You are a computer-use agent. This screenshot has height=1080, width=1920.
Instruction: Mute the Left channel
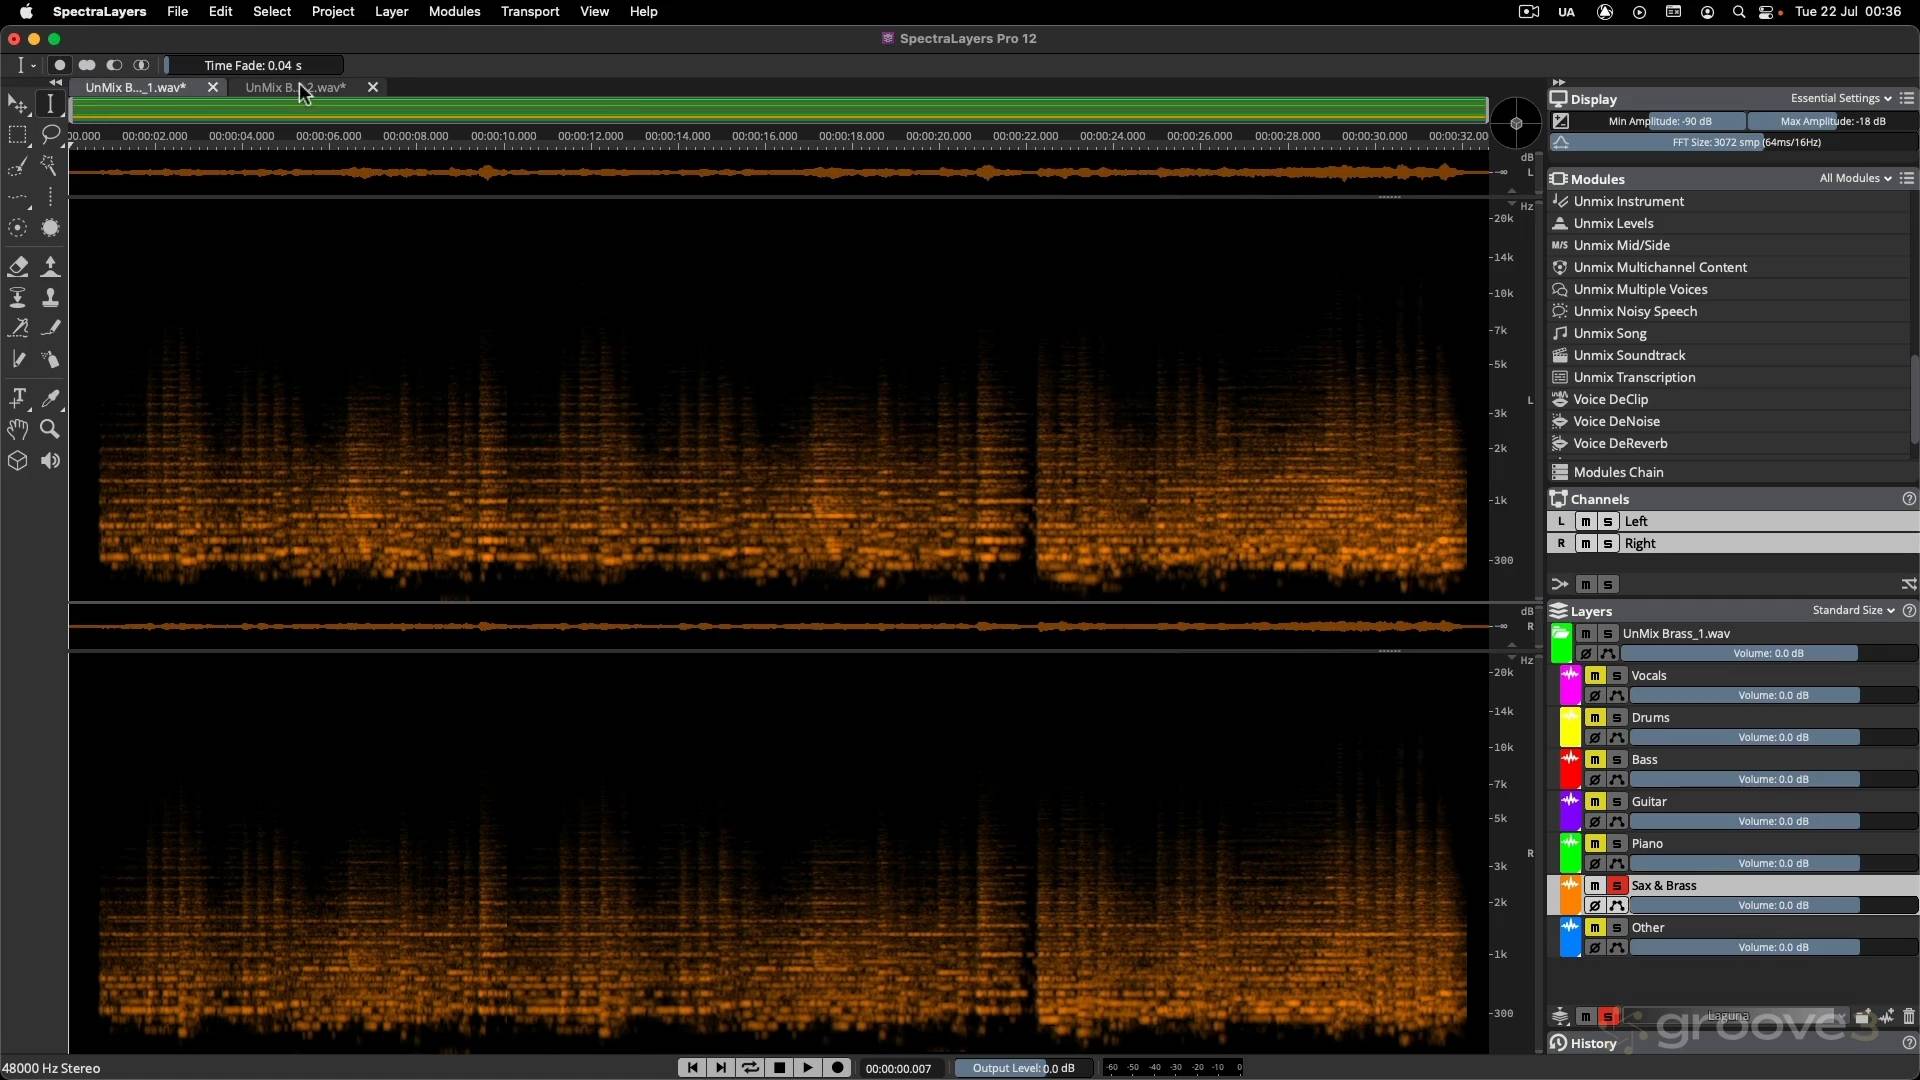click(1586, 522)
